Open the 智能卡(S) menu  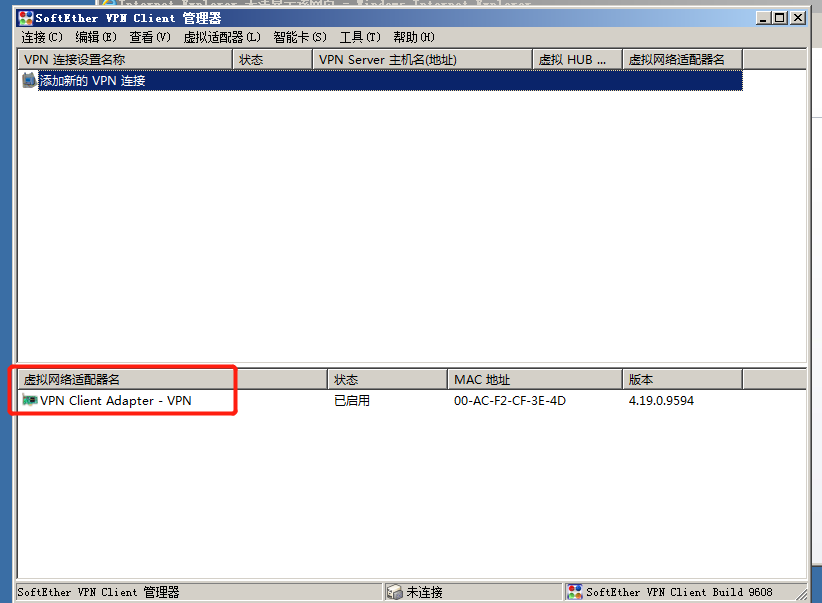(299, 37)
